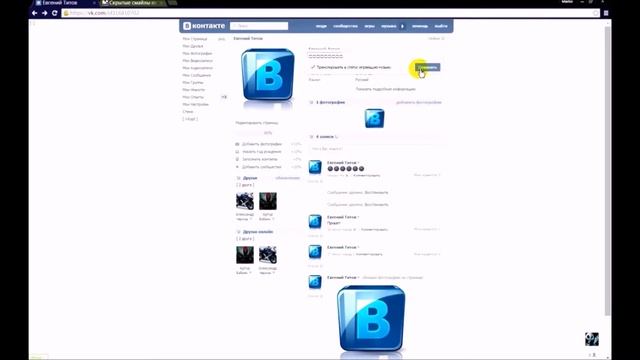640x360 pixels.
Task: Click the counter badge beside Мои Ответы
Action: point(224,97)
